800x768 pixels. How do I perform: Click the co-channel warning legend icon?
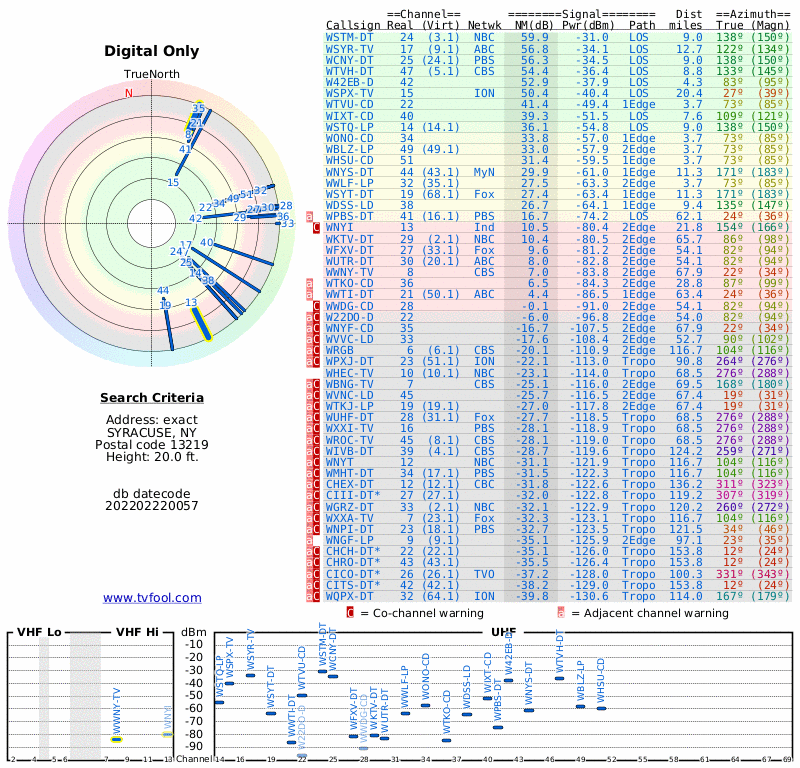click(350, 612)
